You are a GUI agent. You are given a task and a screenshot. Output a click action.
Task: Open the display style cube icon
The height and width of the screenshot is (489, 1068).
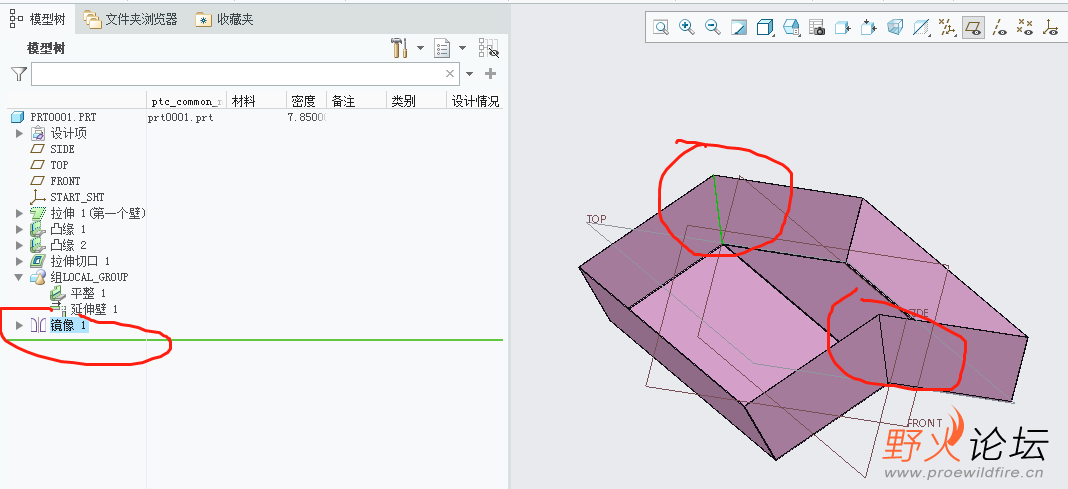coord(766,27)
